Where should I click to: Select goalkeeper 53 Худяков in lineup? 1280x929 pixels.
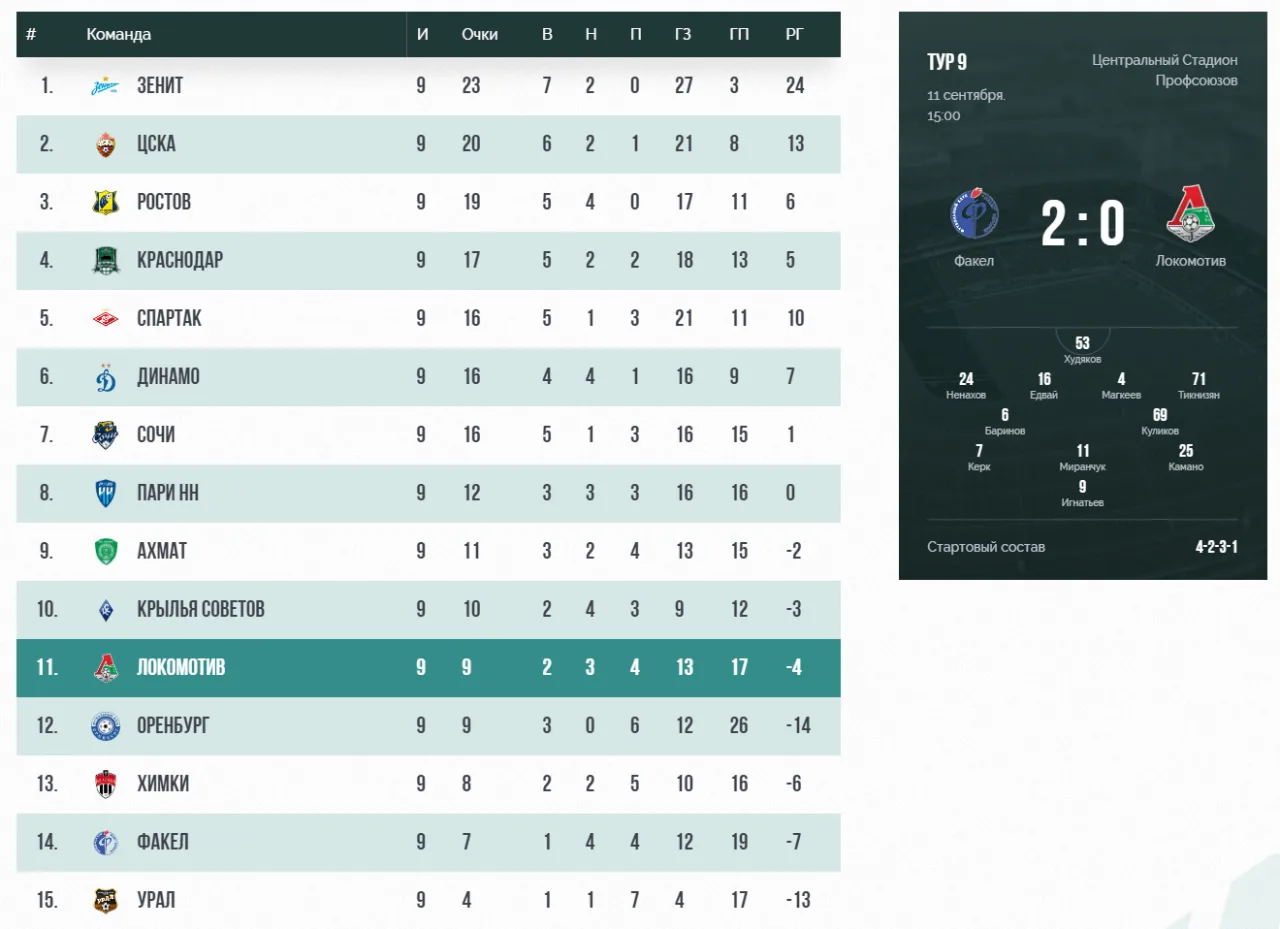point(1082,350)
